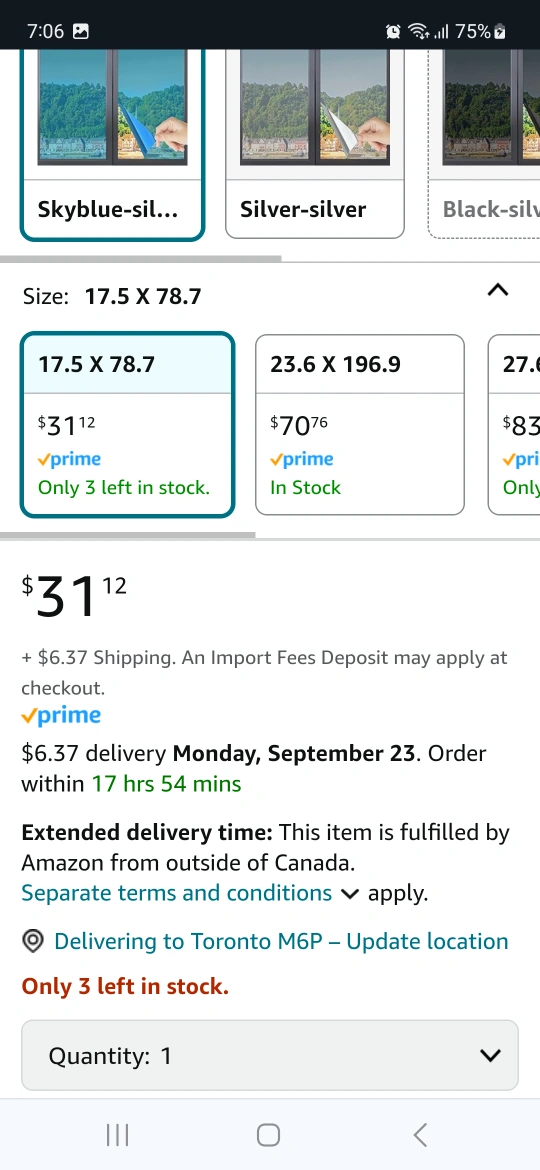Expand the Separate terms and conditions arrow
The width and height of the screenshot is (540, 1170).
(x=349, y=894)
